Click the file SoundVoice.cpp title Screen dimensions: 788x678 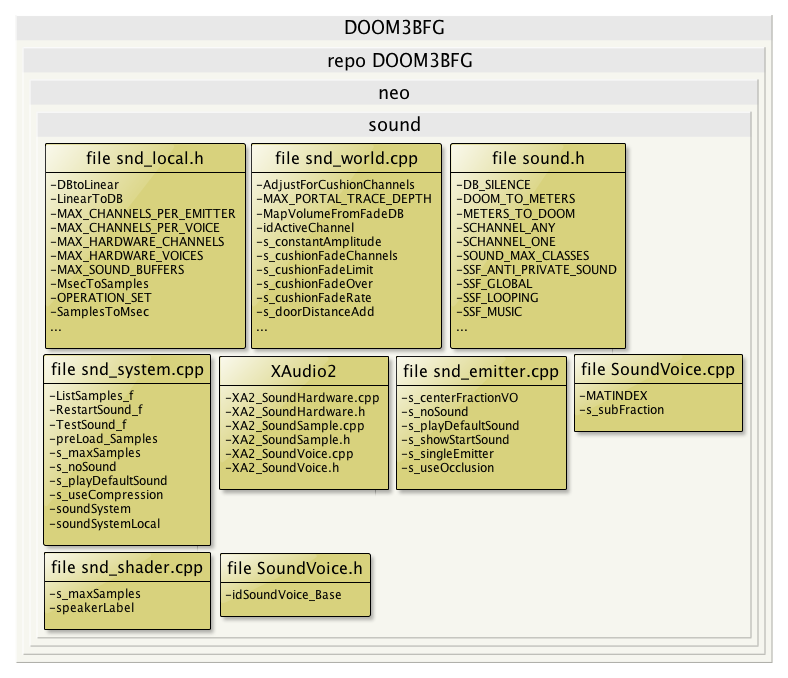tap(658, 369)
